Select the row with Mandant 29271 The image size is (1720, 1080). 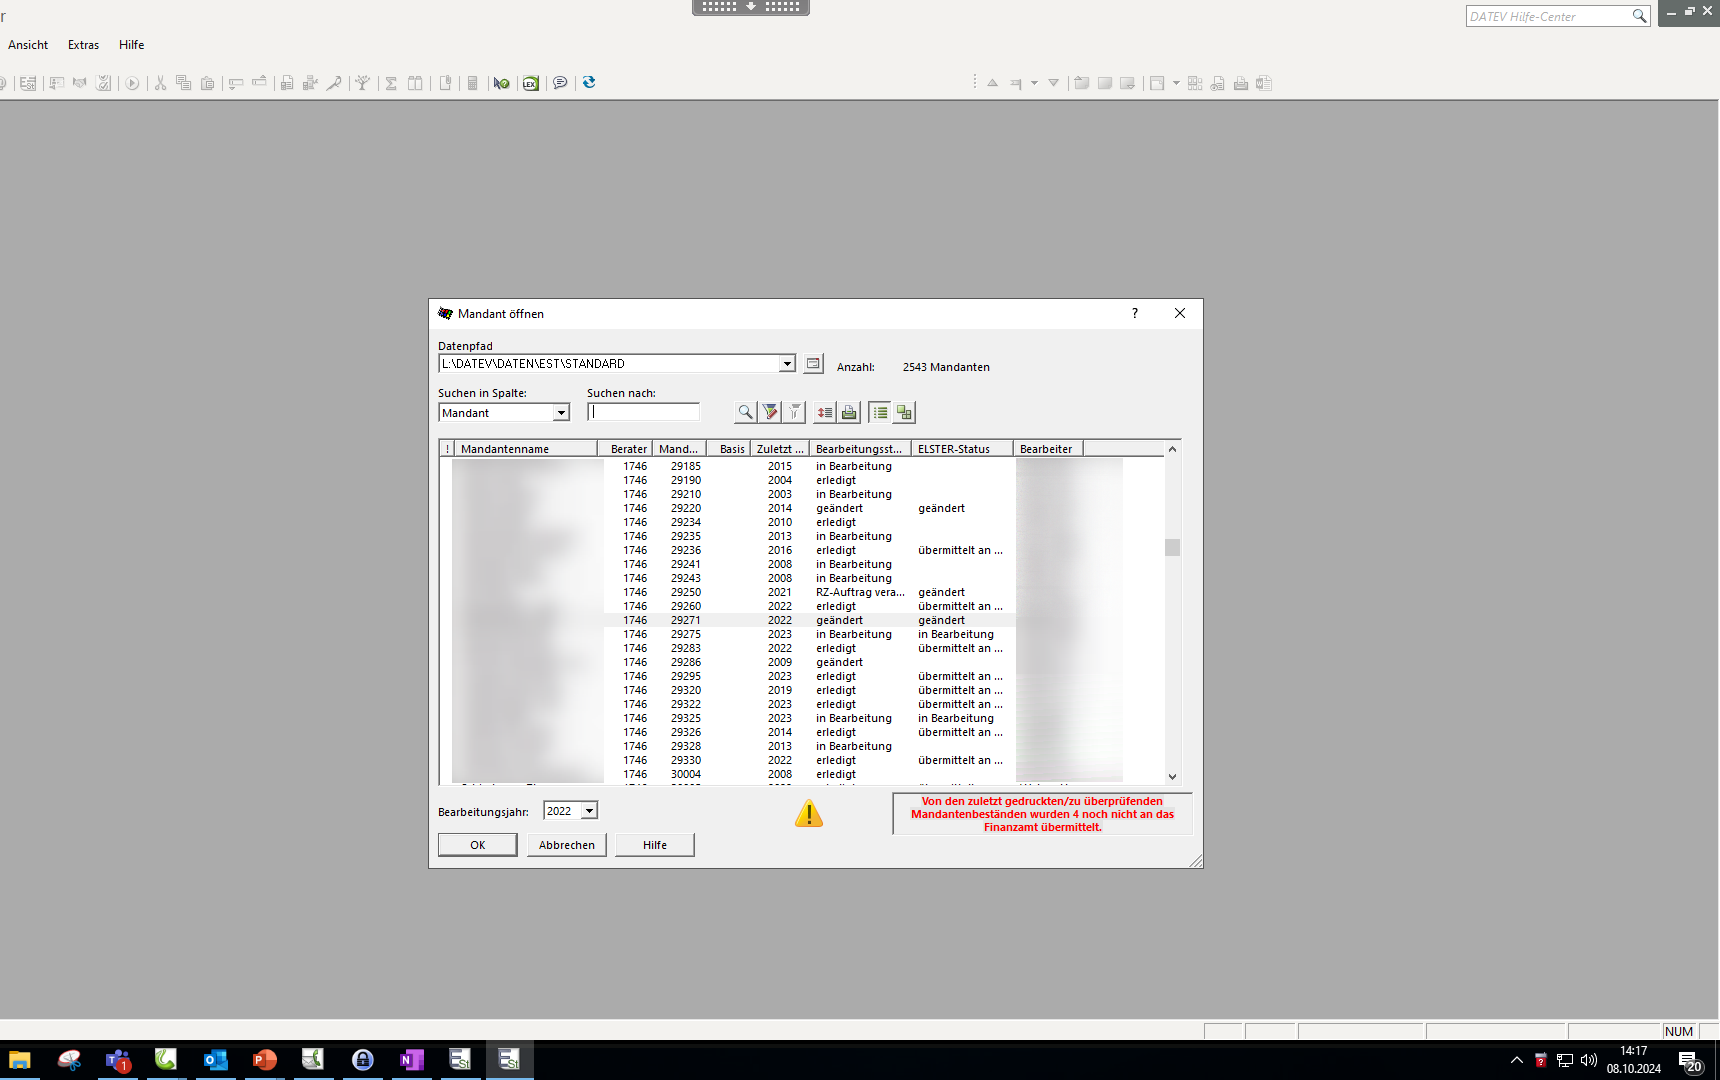[686, 620]
